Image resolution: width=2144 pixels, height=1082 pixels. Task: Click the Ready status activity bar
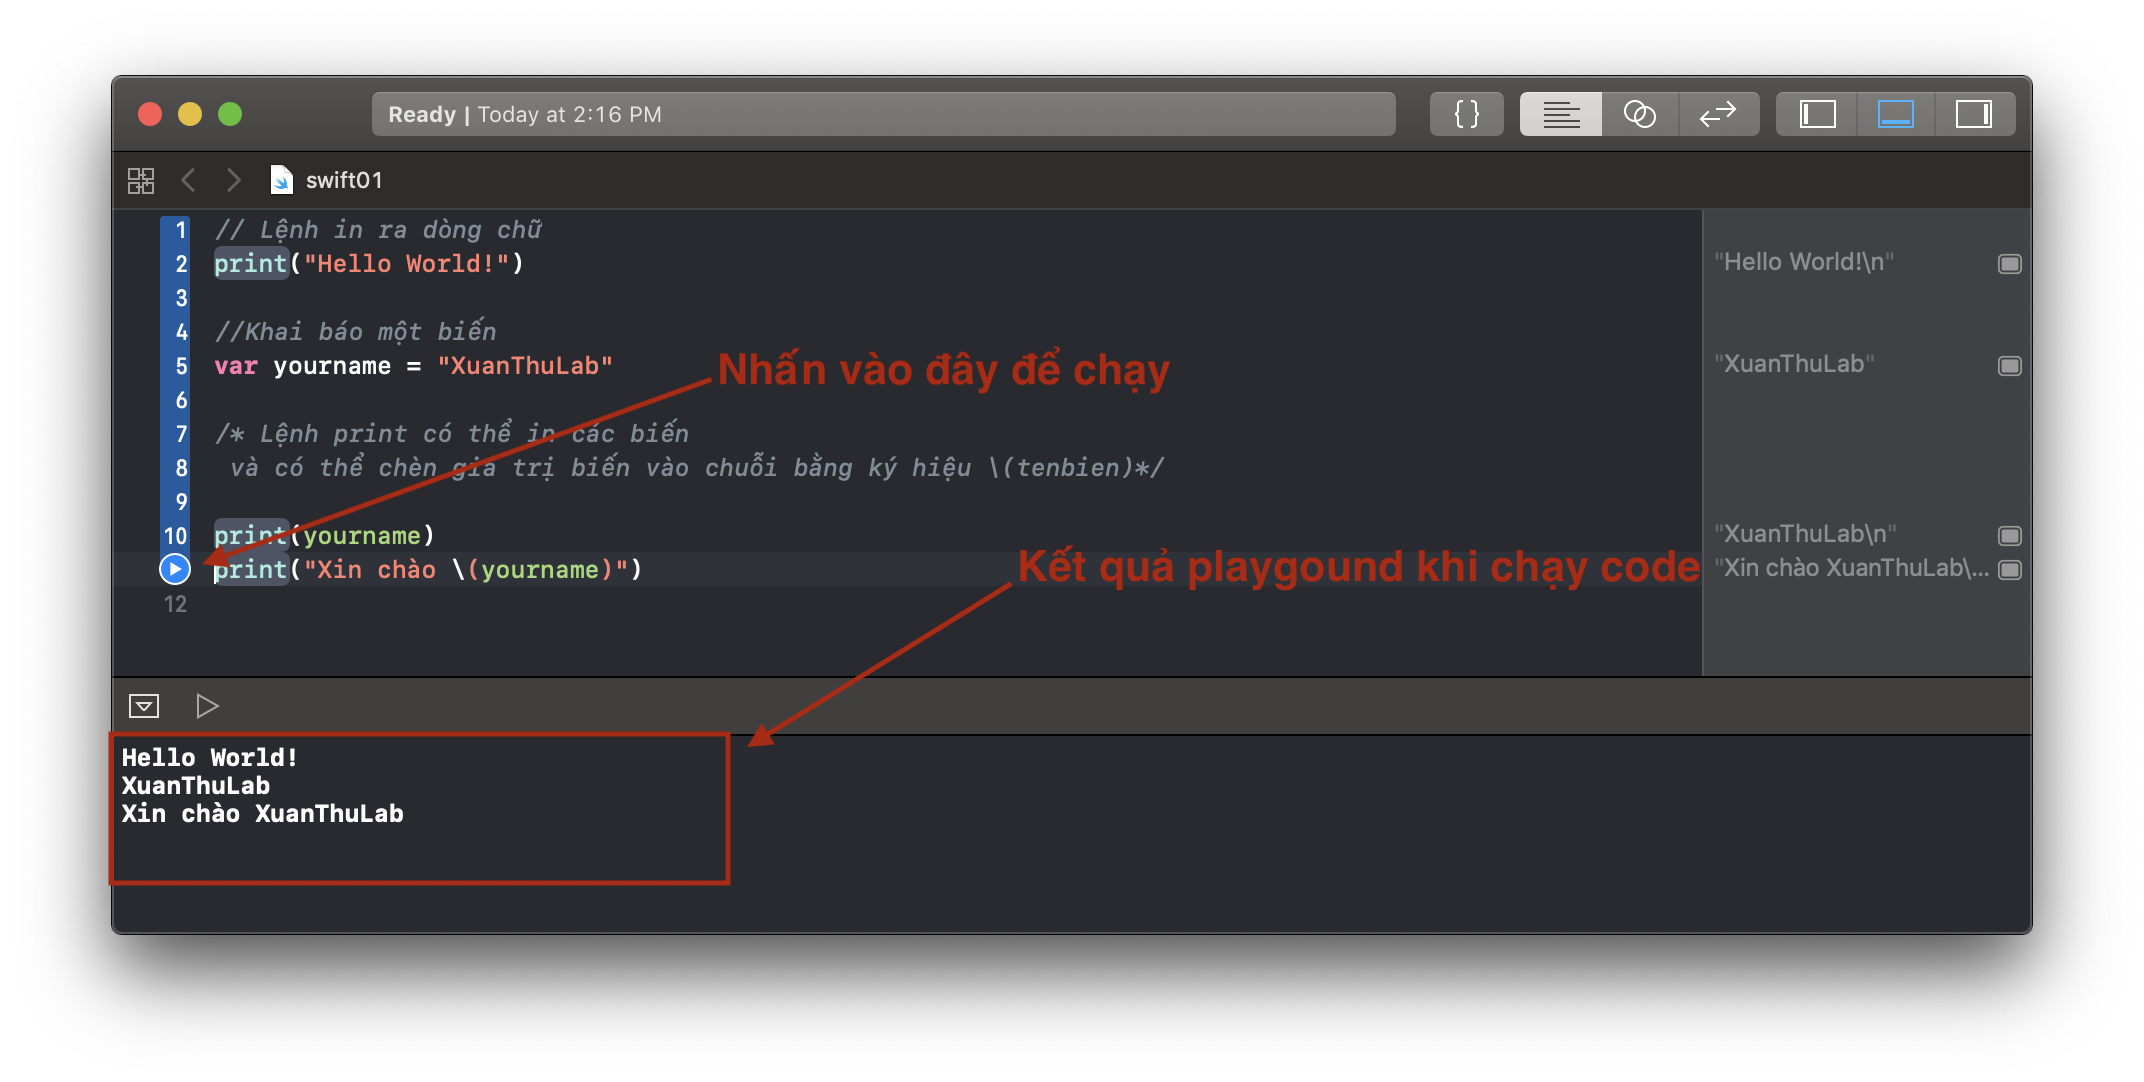[883, 114]
